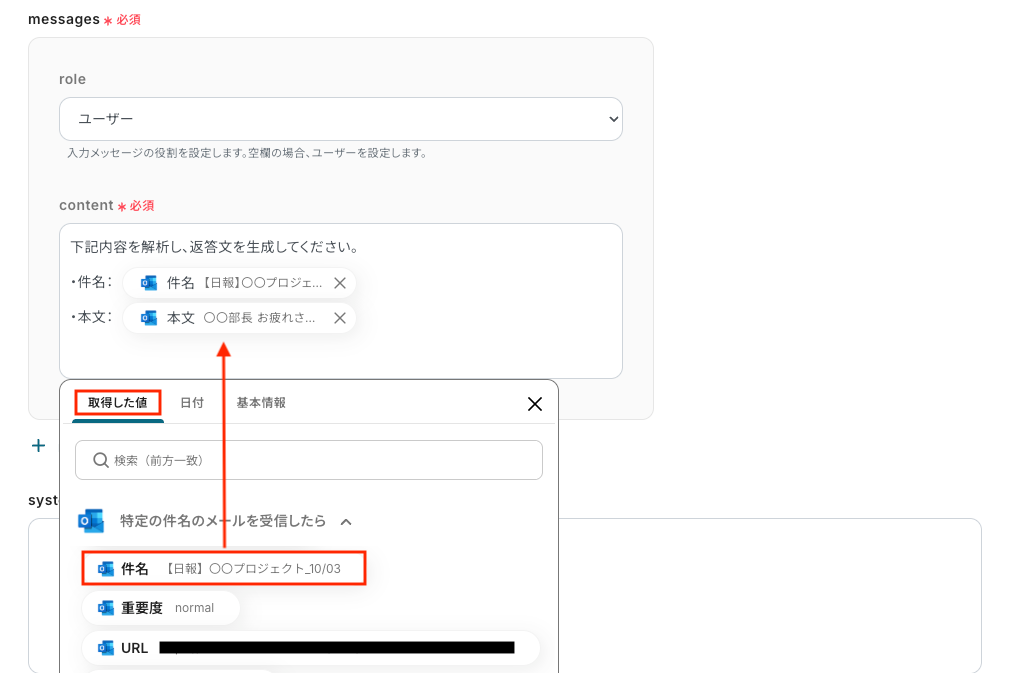This screenshot has width=1020, height=673.
Task: Remove the 件名 chip from content
Action: pos(340,283)
